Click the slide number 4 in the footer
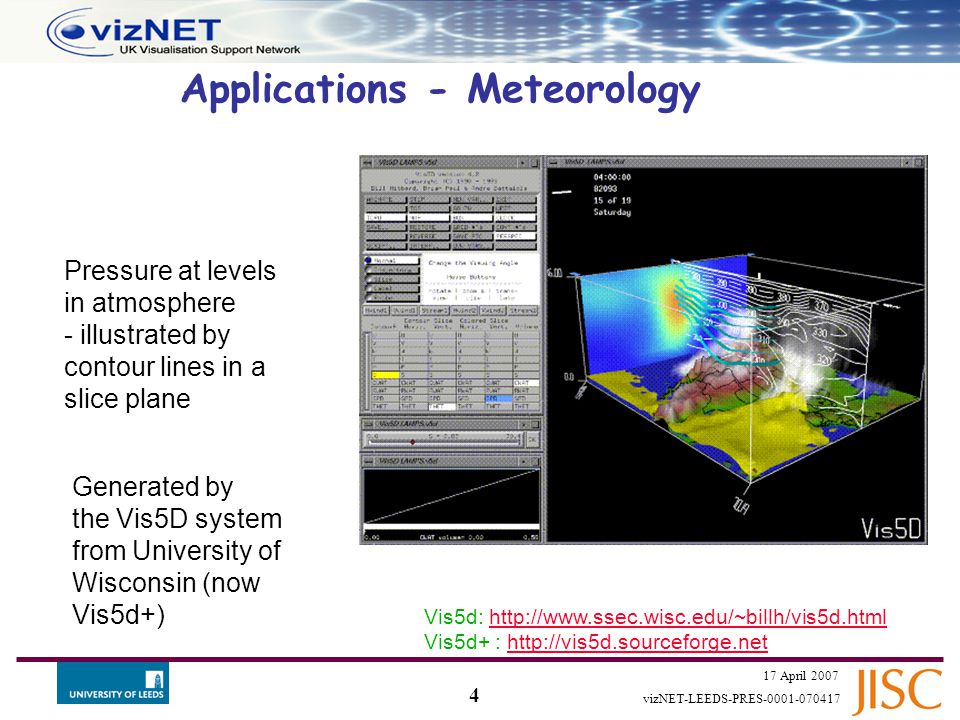 [x=474, y=695]
